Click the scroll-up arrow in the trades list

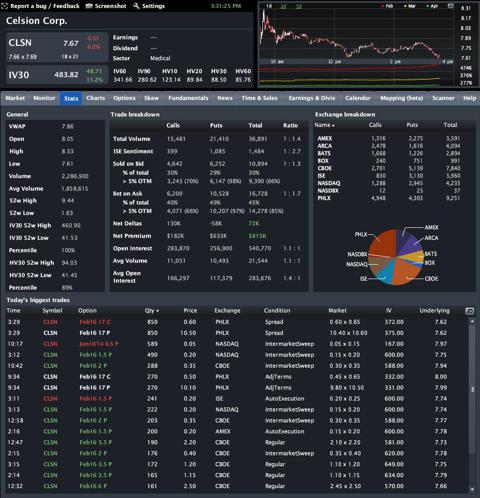[x=472, y=321]
